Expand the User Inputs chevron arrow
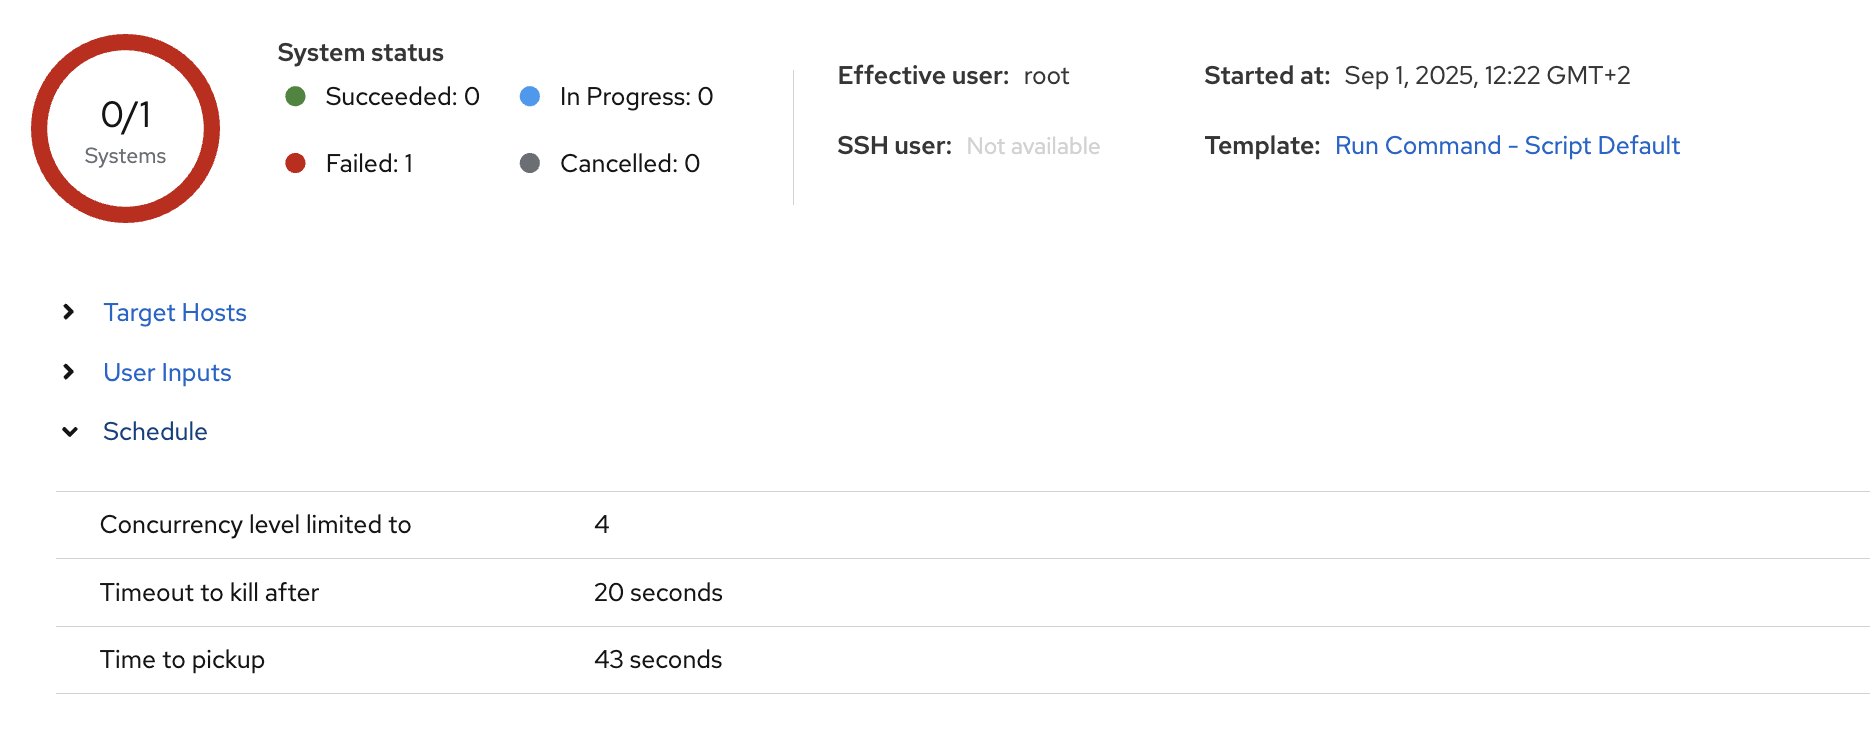This screenshot has height=750, width=1870. pyautogui.click(x=68, y=372)
